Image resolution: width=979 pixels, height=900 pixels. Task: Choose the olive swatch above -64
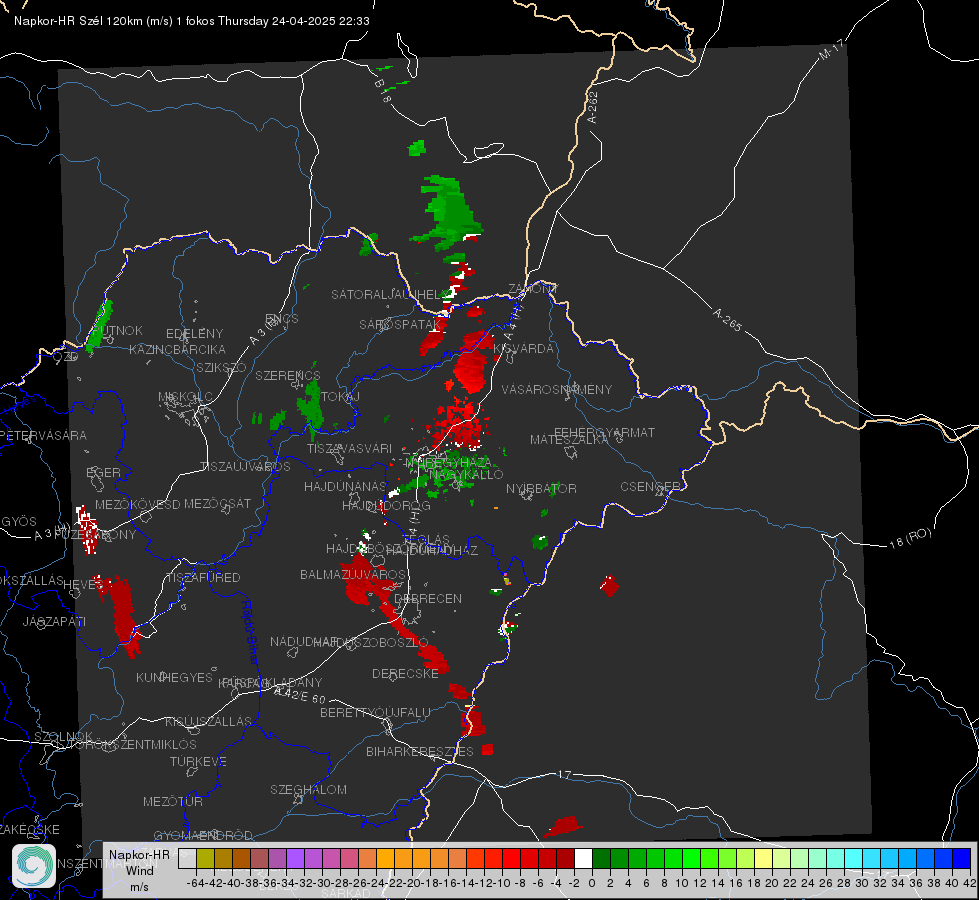(205, 858)
